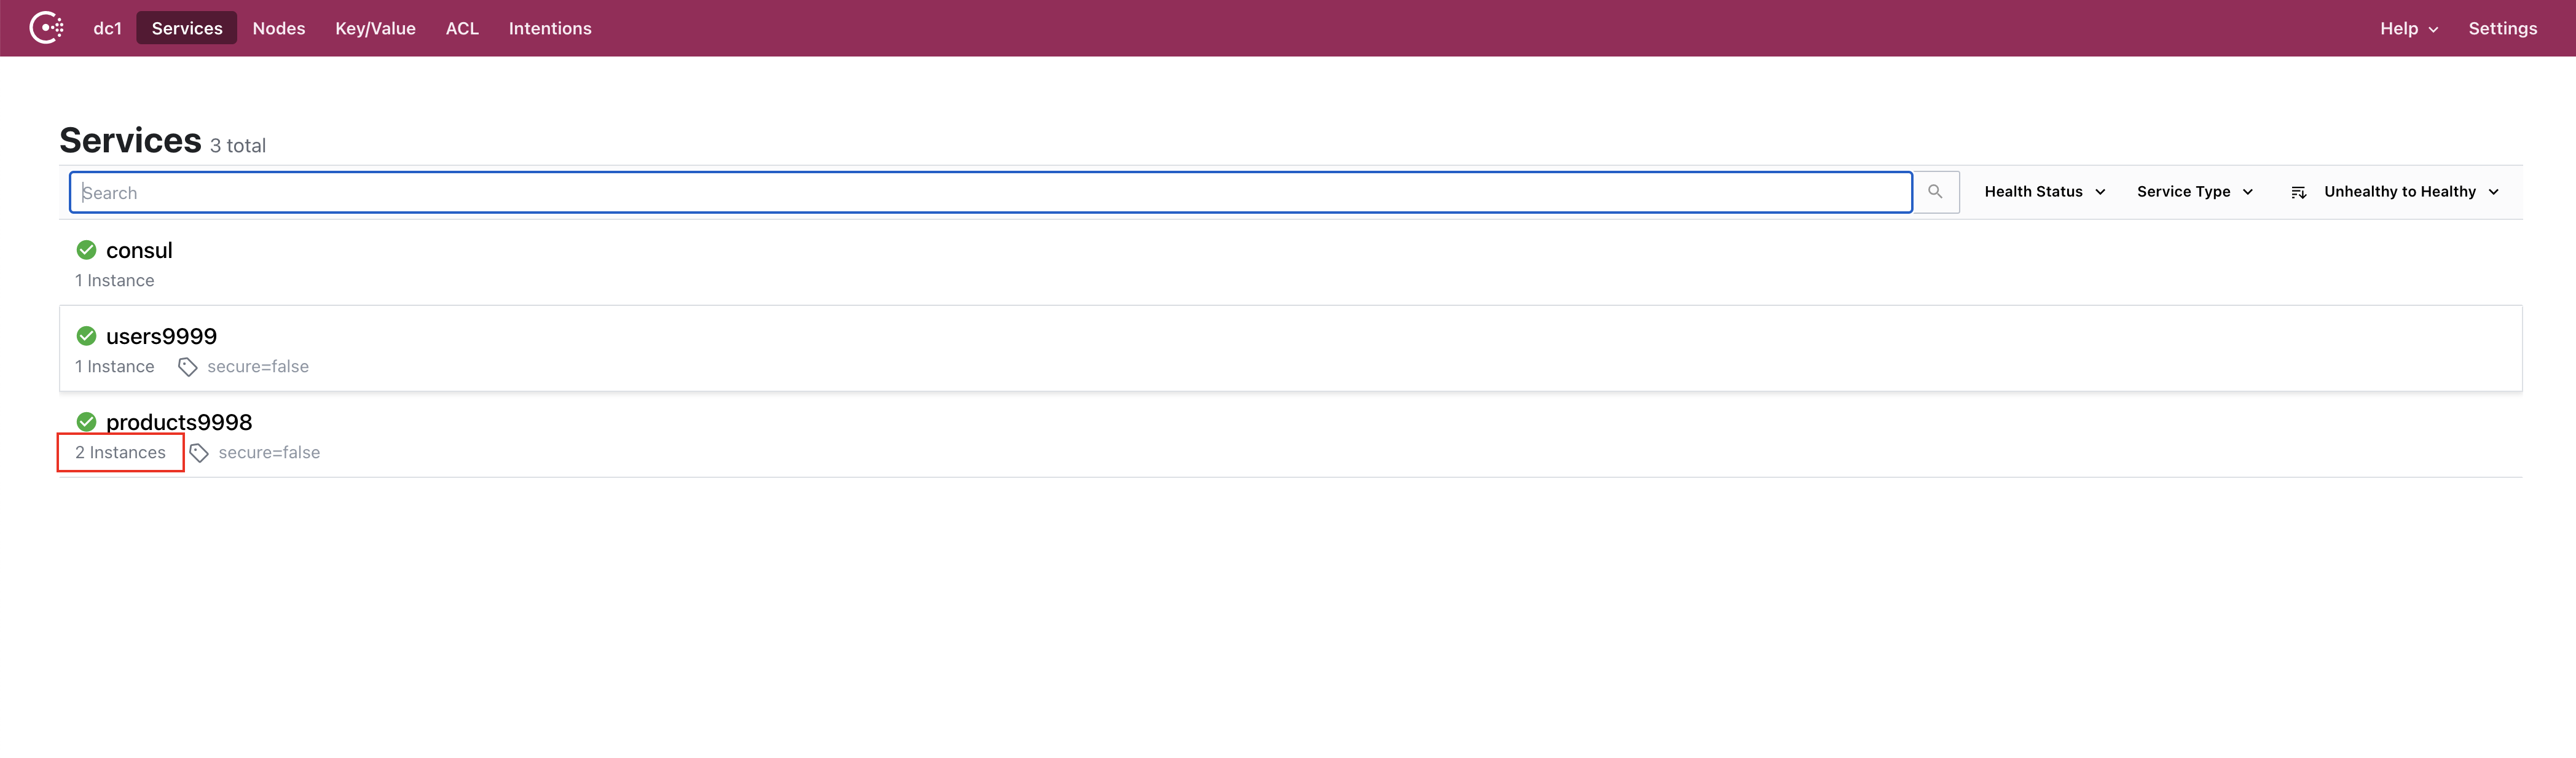
Task: Open the Service Type dropdown
Action: coord(2194,192)
